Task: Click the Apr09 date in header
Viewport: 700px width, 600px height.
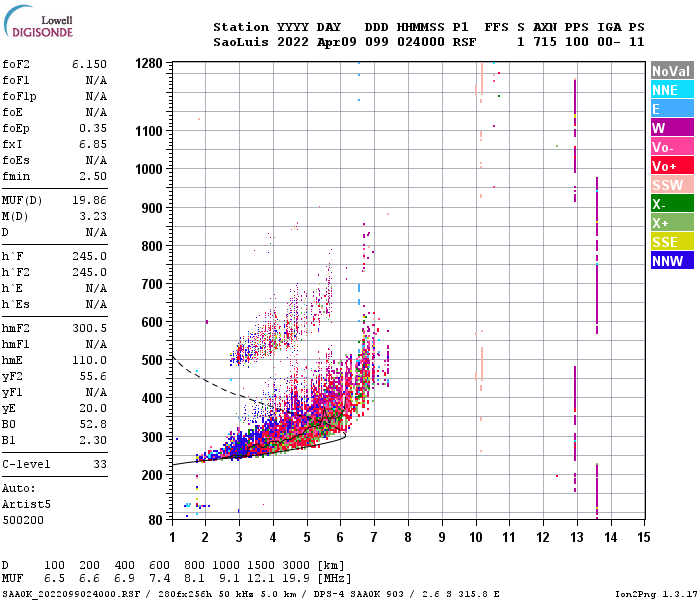Action: click(x=337, y=42)
